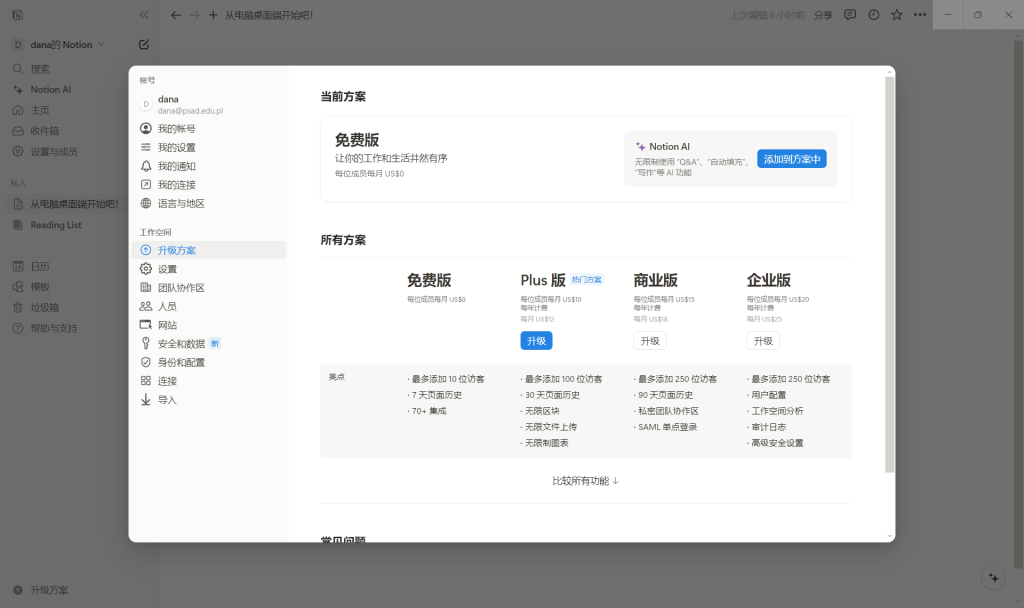1024x608 pixels.
Task: Select 我的帐号 in settings menu
Action: click(x=209, y=129)
